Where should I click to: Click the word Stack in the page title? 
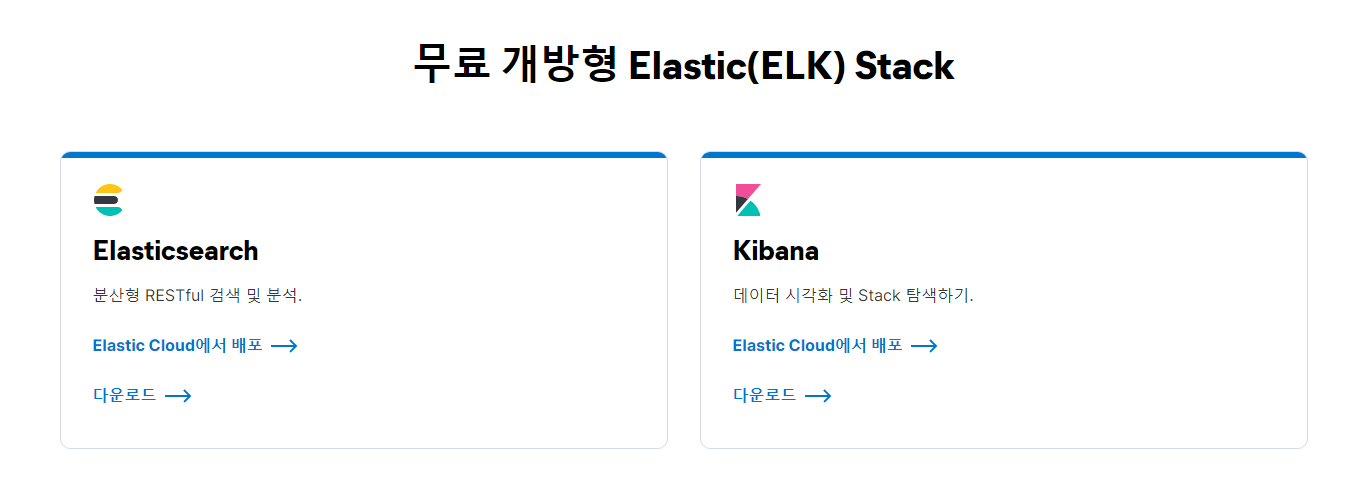tap(905, 66)
